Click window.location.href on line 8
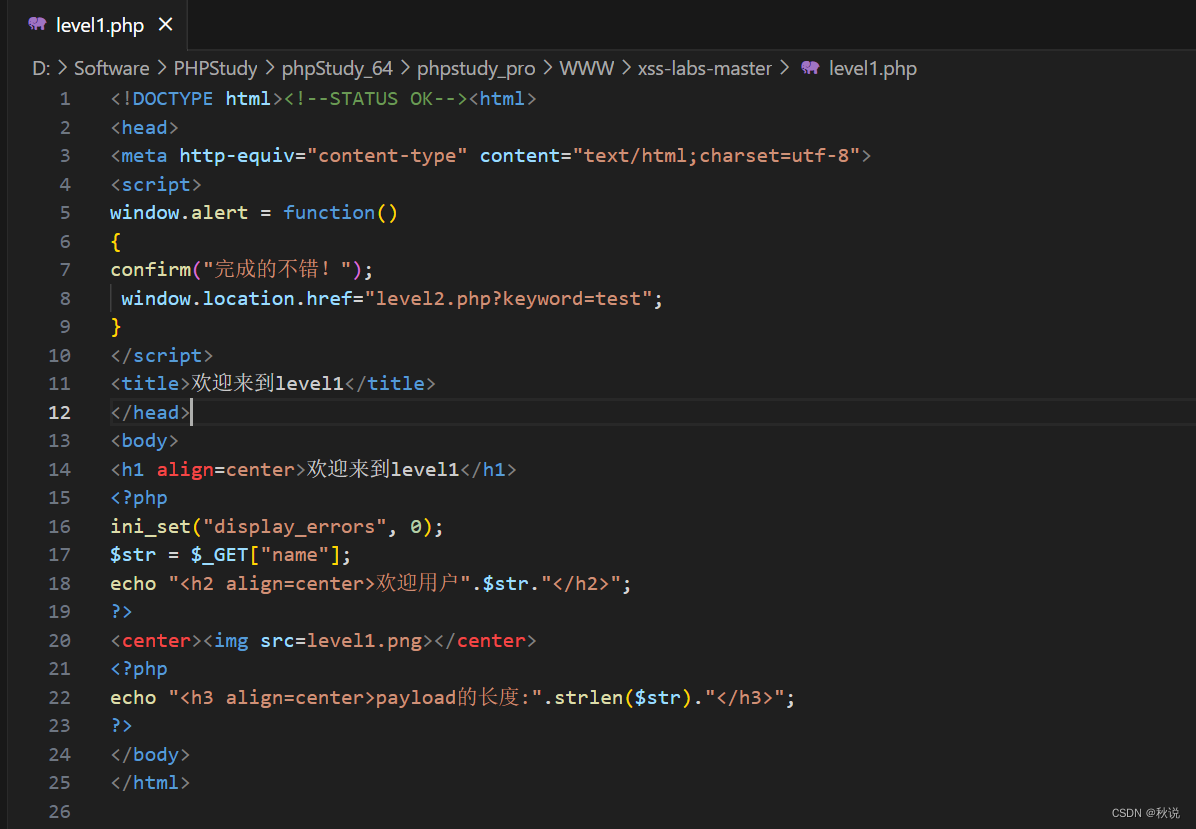Screen dimensions: 1196x829 [236, 299]
